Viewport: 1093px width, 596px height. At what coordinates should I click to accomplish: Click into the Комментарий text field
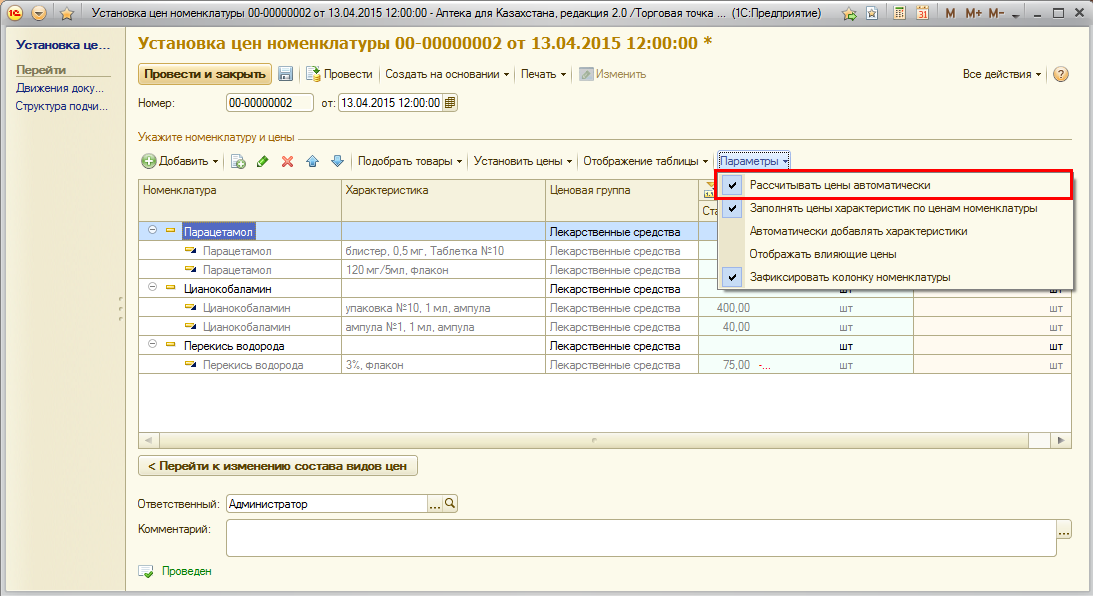(640, 538)
